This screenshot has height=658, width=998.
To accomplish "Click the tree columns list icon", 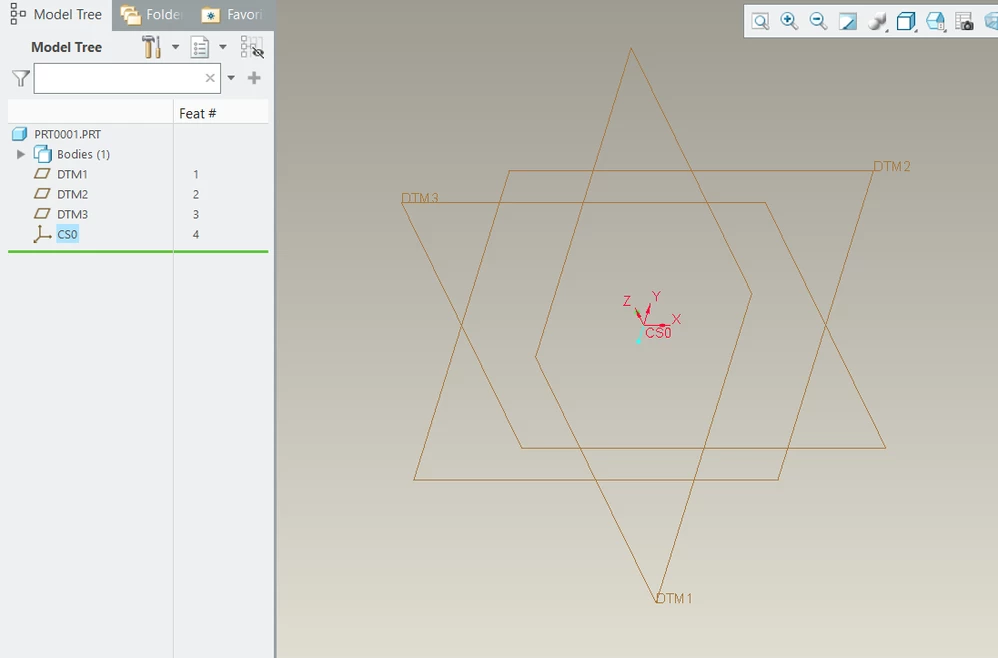I will (200, 47).
